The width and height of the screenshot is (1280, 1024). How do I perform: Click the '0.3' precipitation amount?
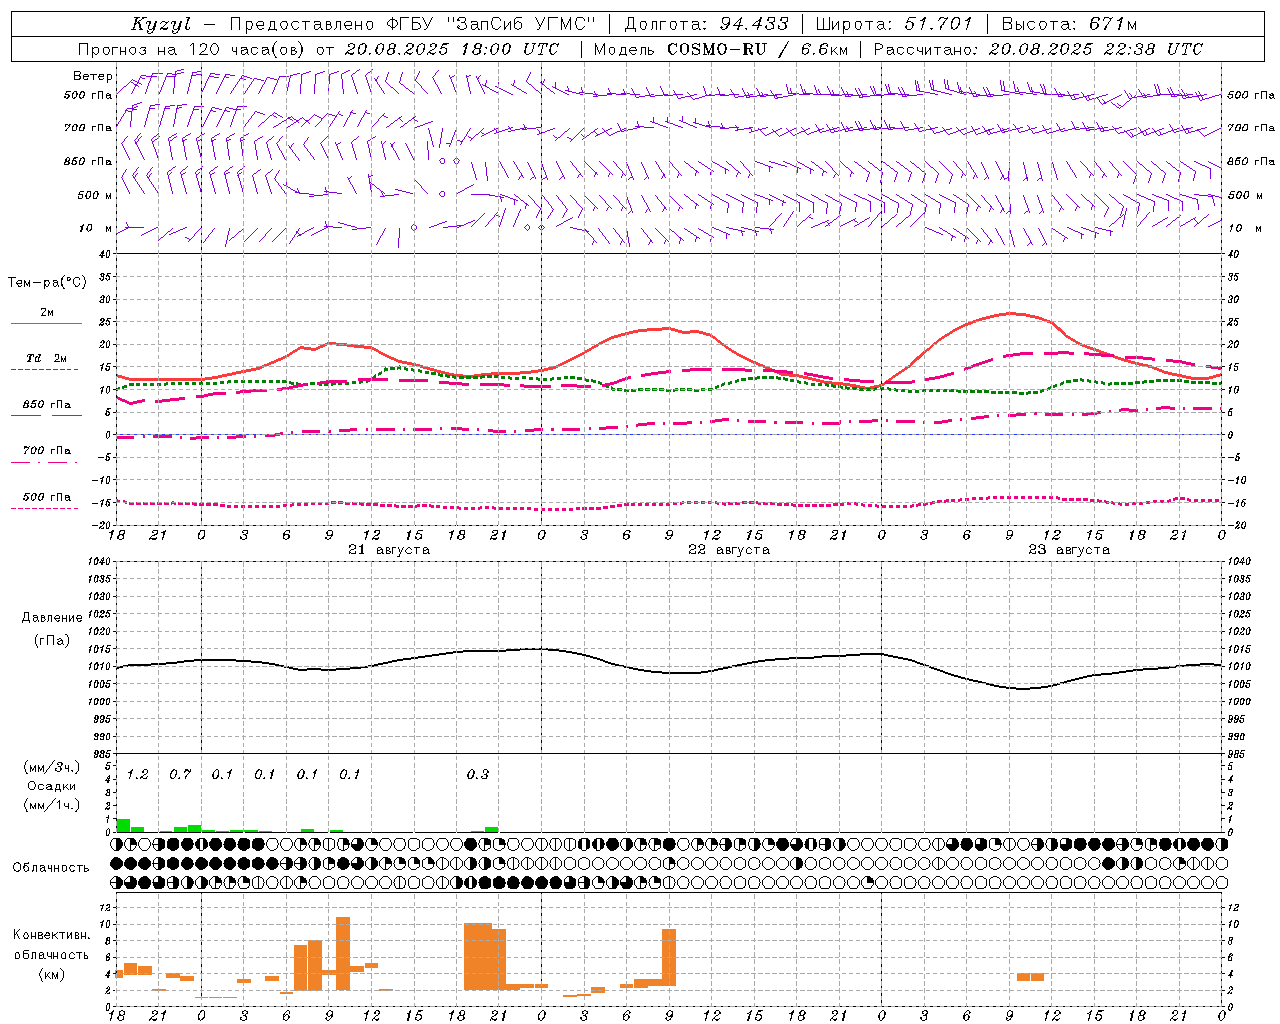(478, 774)
